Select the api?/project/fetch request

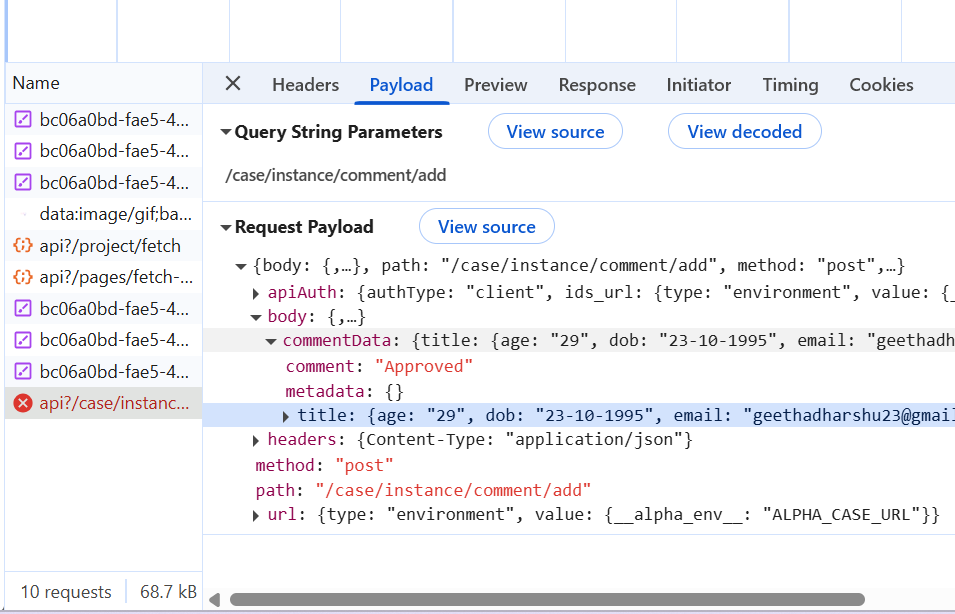pyautogui.click(x=104, y=245)
